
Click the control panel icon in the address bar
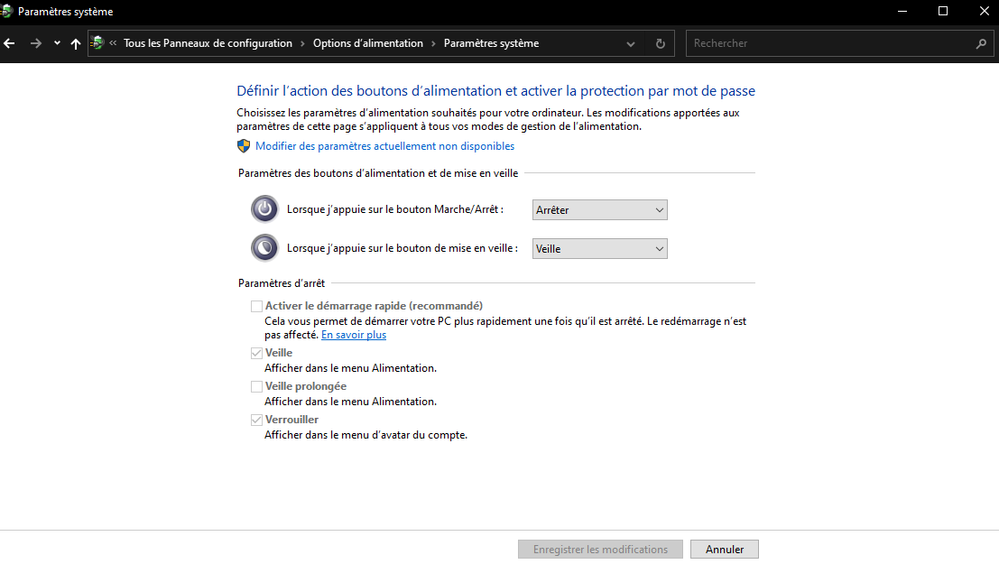(97, 43)
